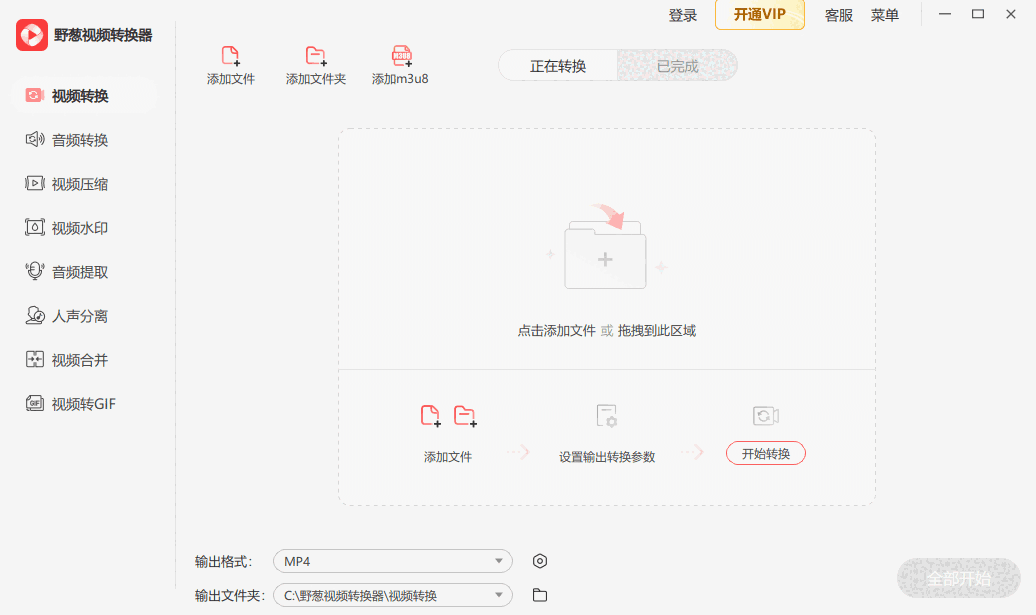Click 登录 to log in
The width and height of the screenshot is (1036, 615).
[683, 15]
